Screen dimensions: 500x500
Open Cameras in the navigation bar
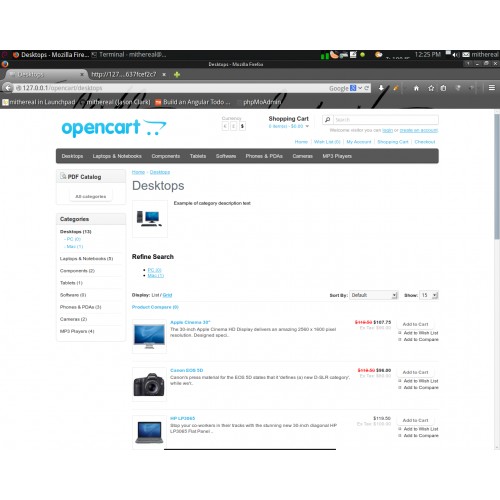point(303,156)
